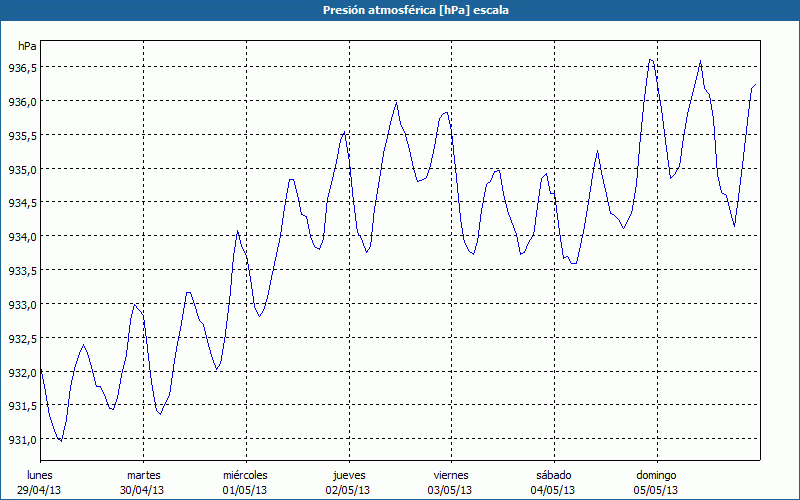Select the 'jueves' day label
800x500 pixels.
348,475
